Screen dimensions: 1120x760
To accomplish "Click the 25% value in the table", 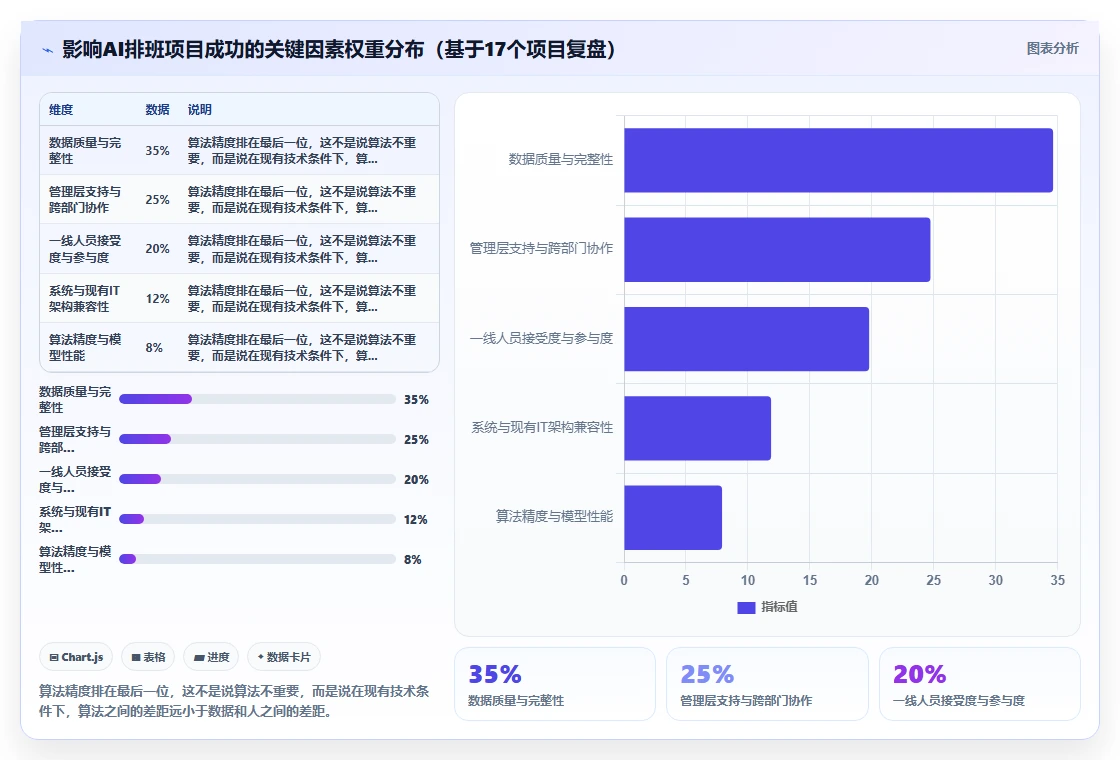I will [x=157, y=199].
